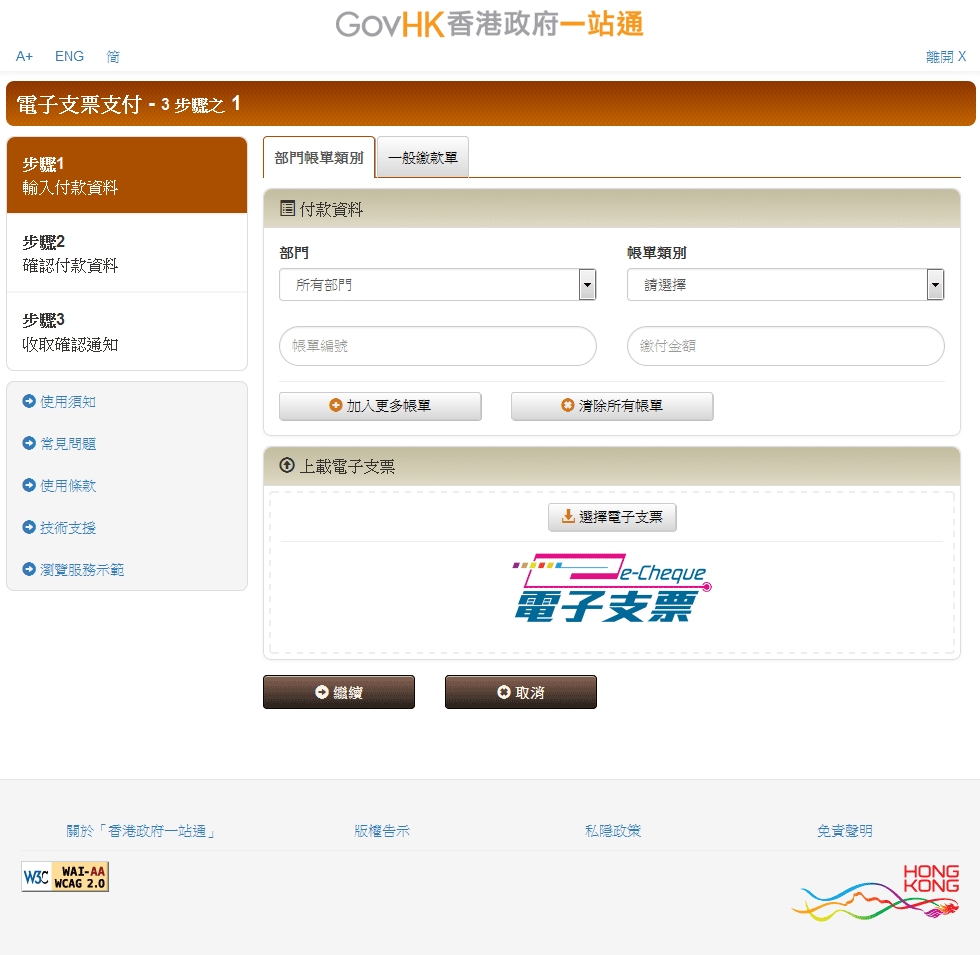
Task: Click the arrow icon next to 常見問題
Action: tap(29, 443)
